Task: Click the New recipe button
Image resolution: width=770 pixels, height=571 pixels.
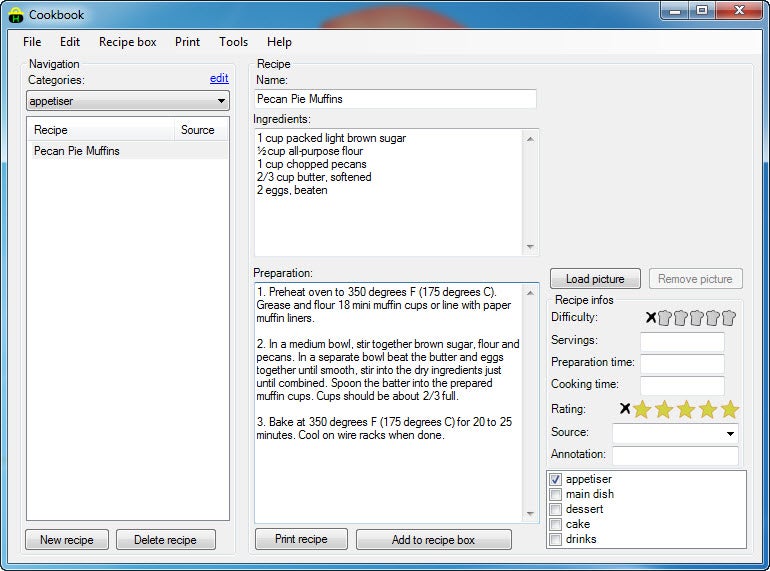Action: click(67, 540)
